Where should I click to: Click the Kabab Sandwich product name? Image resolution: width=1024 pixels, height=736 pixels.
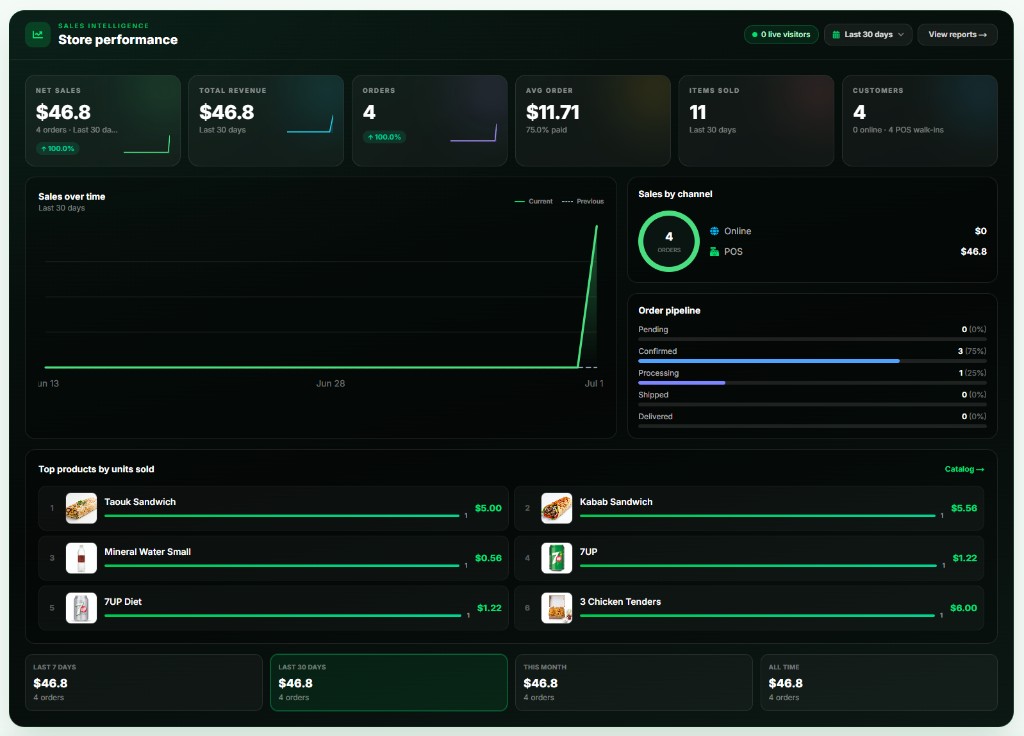tap(616, 502)
